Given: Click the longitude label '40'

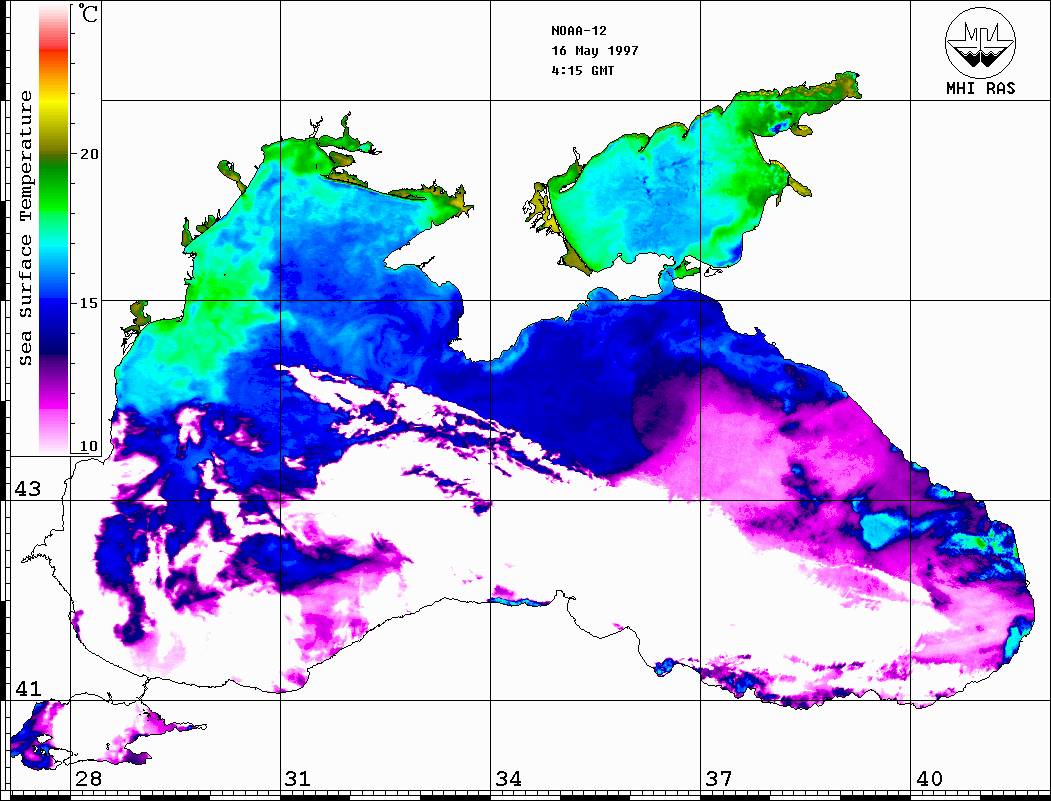Looking at the screenshot, I should (928, 778).
